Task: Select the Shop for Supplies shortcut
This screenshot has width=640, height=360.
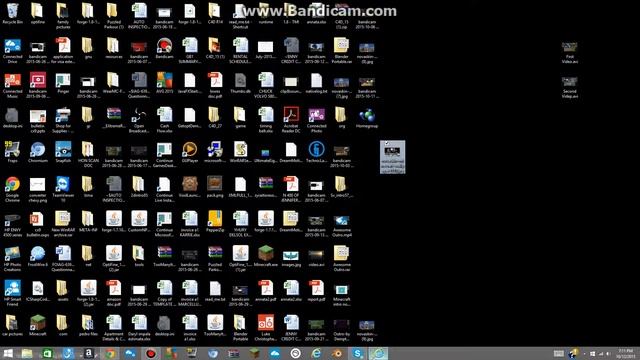Action: (x=63, y=120)
